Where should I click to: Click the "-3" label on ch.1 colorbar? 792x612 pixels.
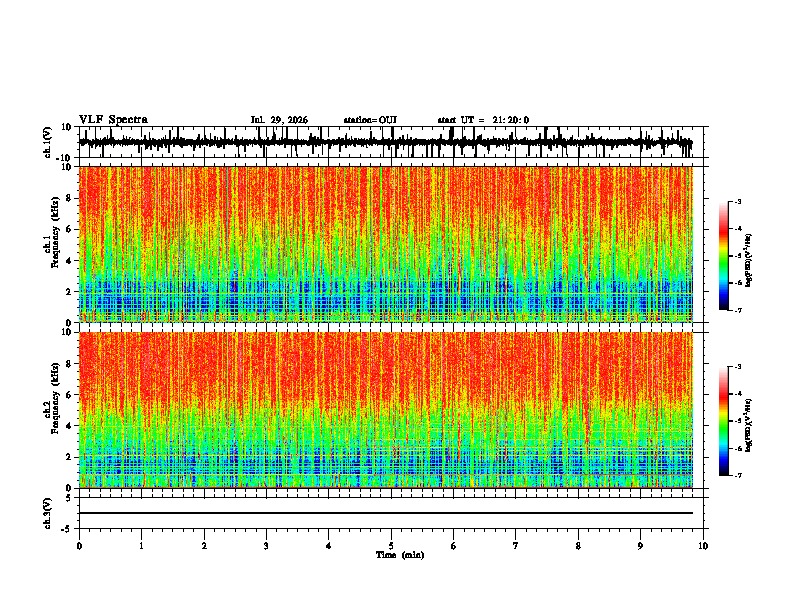click(x=737, y=202)
